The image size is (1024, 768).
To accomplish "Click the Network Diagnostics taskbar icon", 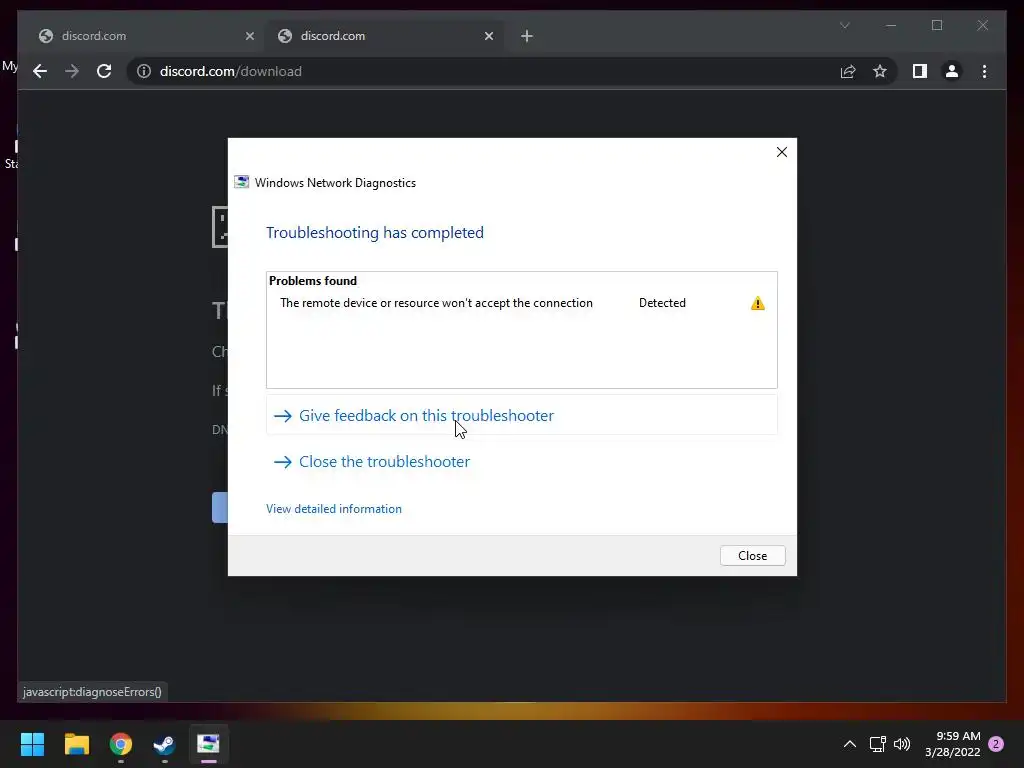I will point(208,744).
